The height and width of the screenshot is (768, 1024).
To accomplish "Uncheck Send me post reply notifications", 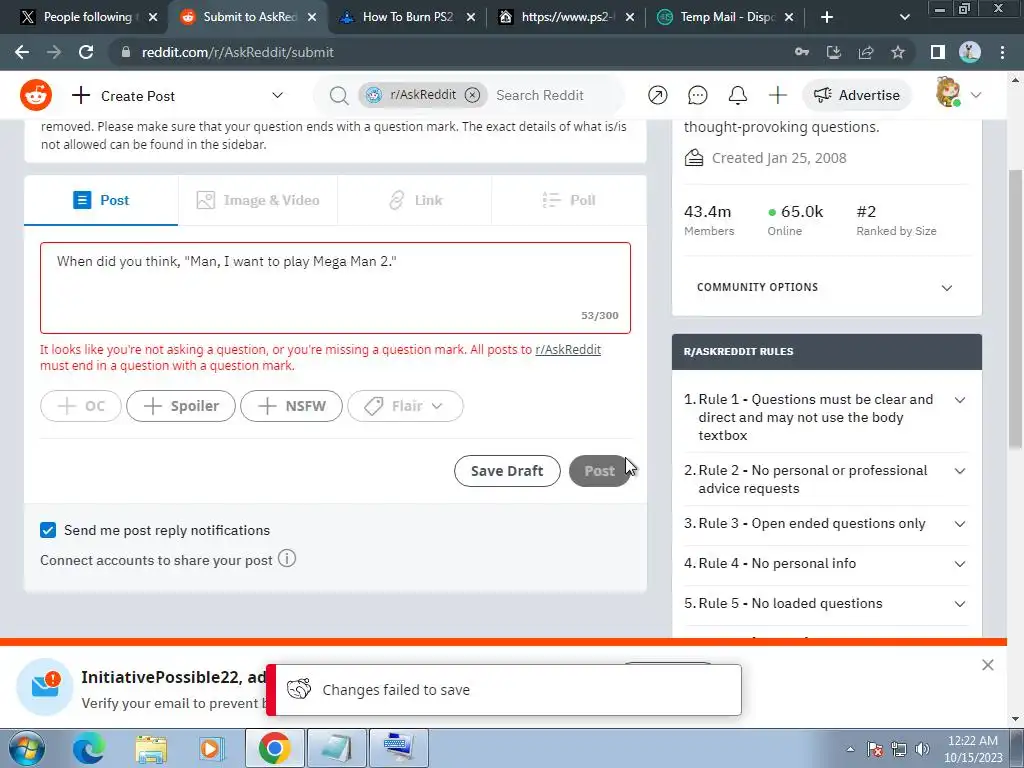I will click(48, 530).
